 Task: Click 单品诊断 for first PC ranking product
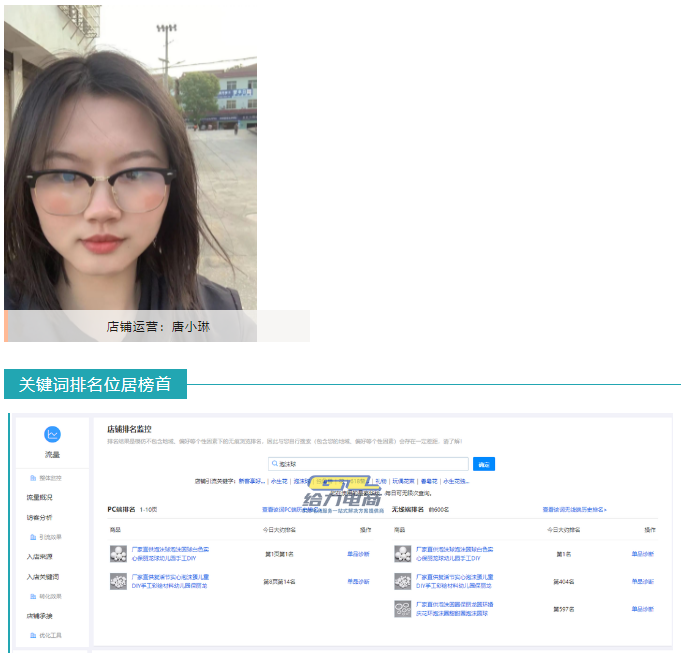click(x=358, y=554)
